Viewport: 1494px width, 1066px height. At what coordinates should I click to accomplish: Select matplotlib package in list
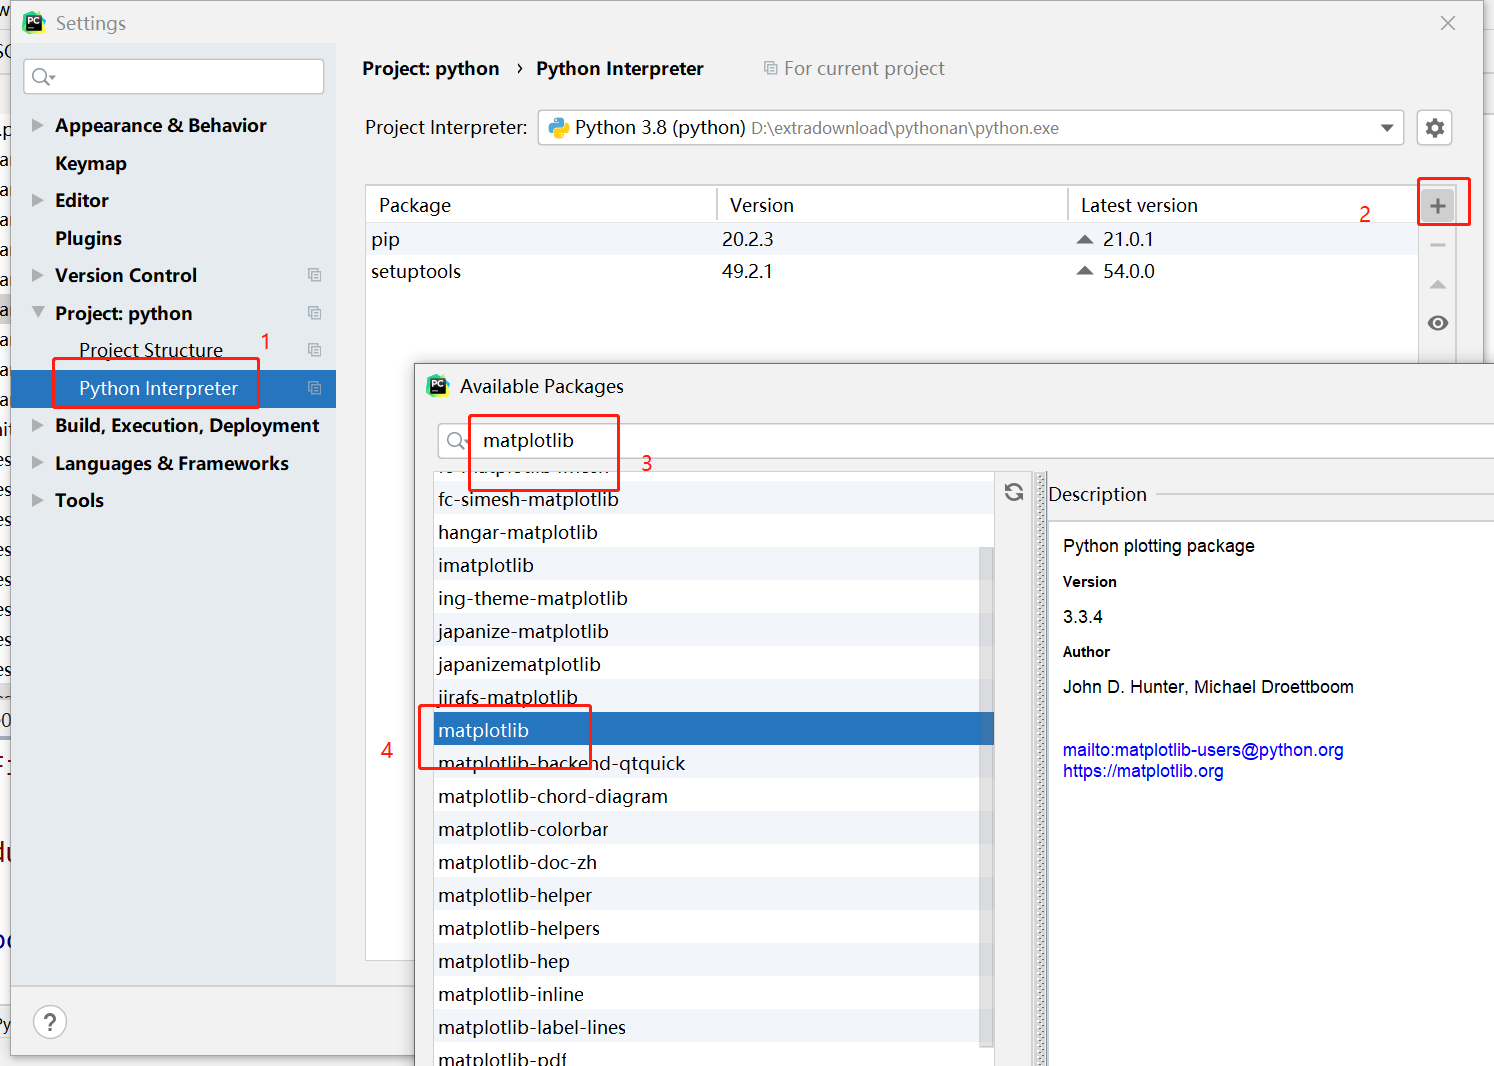coord(714,730)
